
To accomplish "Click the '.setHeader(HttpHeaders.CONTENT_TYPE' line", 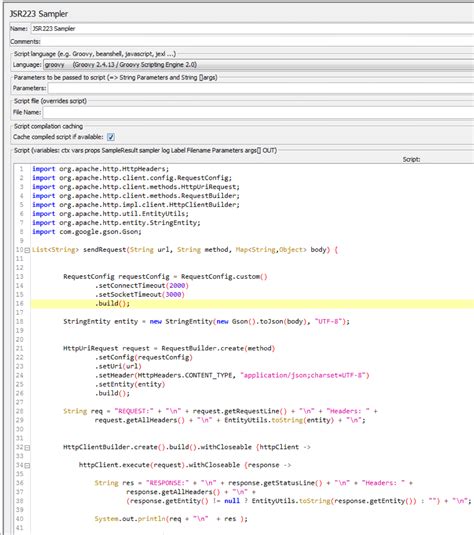I will 232,375.
